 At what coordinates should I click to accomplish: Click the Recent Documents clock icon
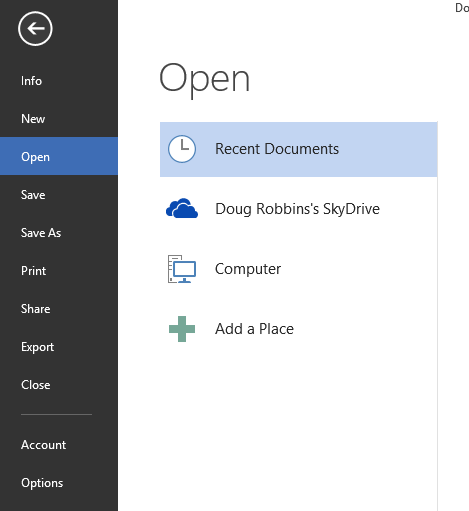[x=182, y=149]
